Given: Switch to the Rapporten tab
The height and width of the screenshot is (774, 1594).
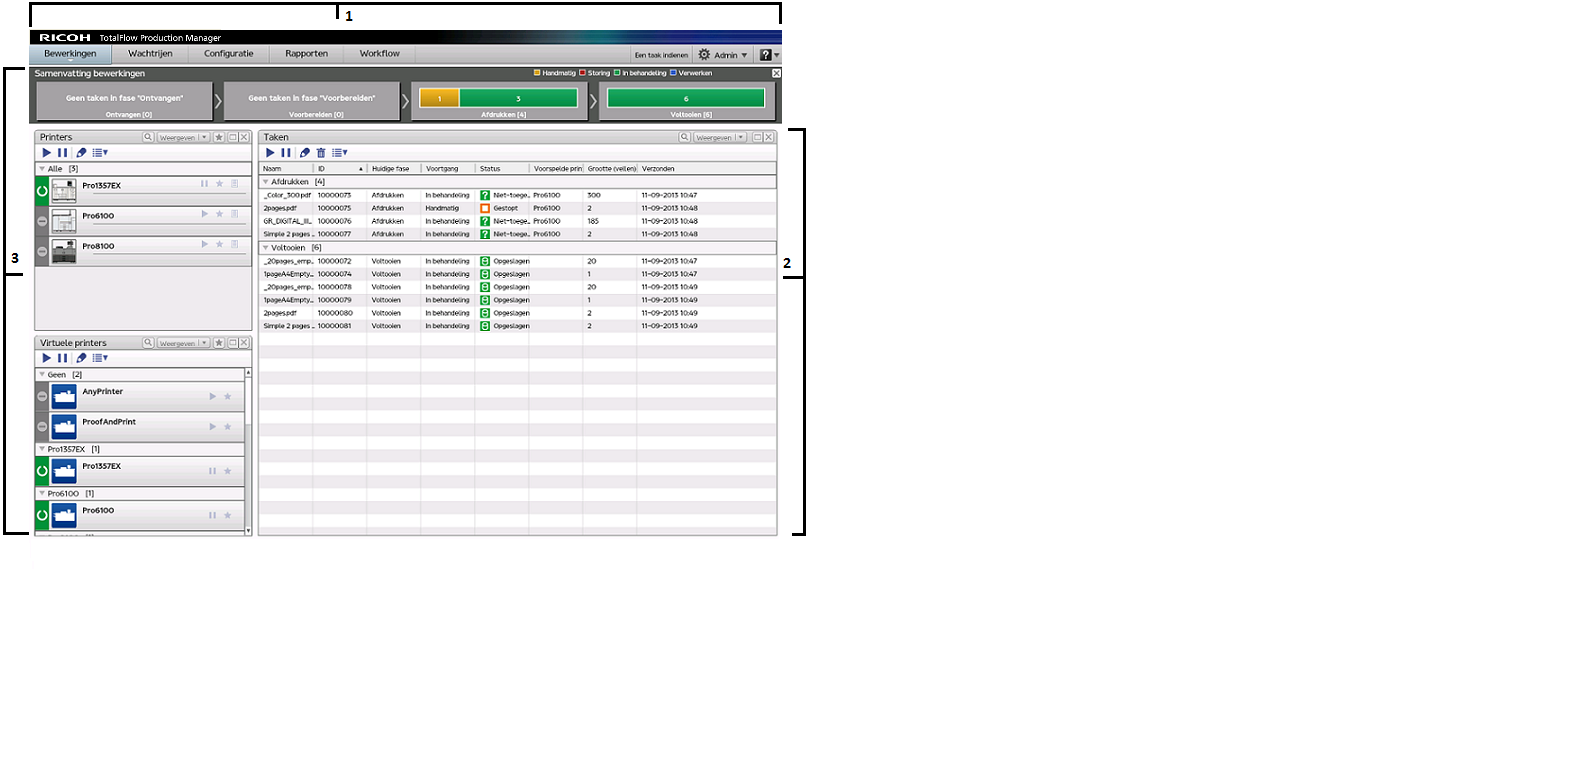Looking at the screenshot, I should 306,54.
